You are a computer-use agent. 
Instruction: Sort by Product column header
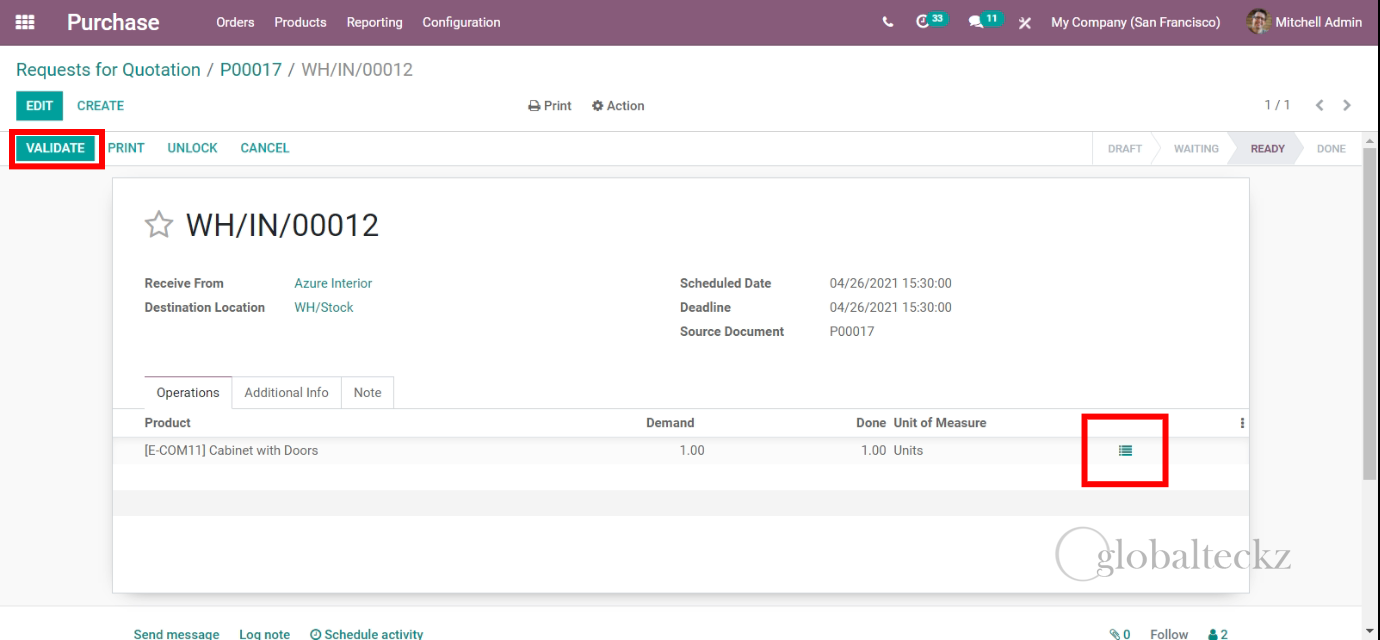coord(168,423)
